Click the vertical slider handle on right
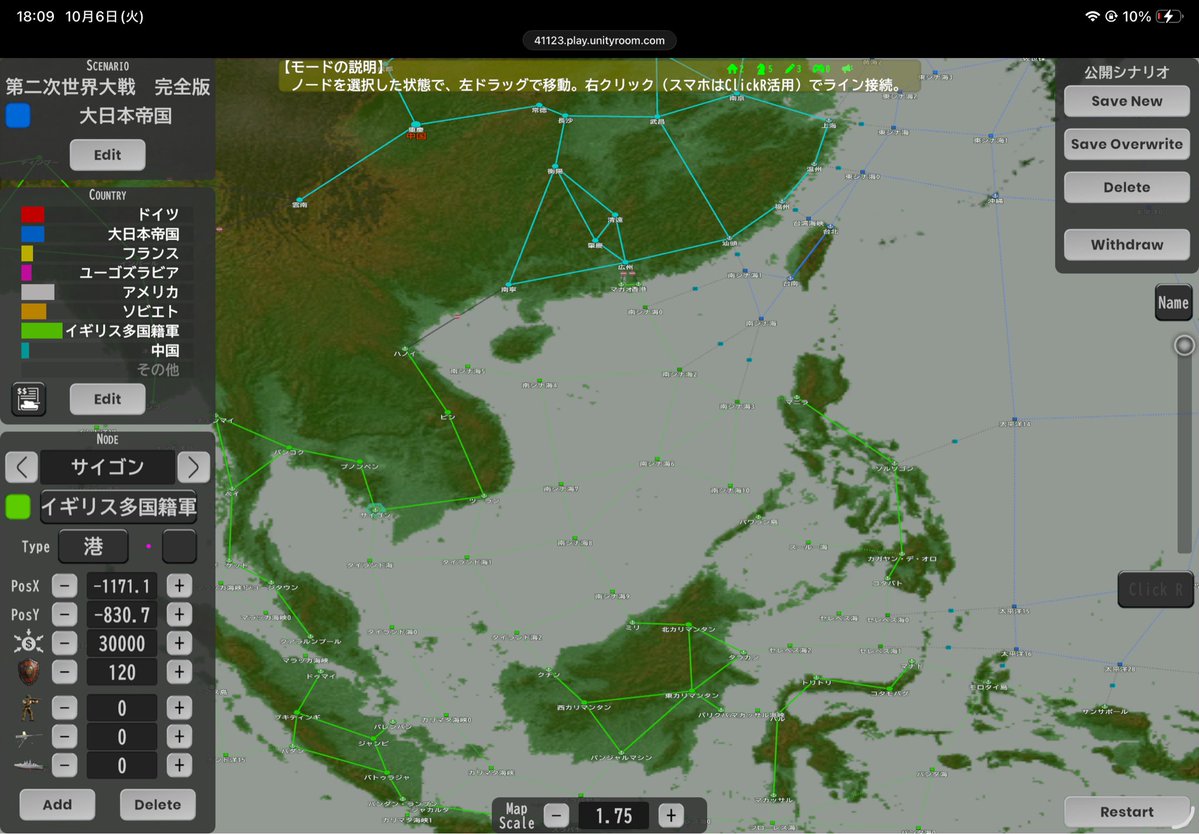The image size is (1199, 834). coord(1184,346)
